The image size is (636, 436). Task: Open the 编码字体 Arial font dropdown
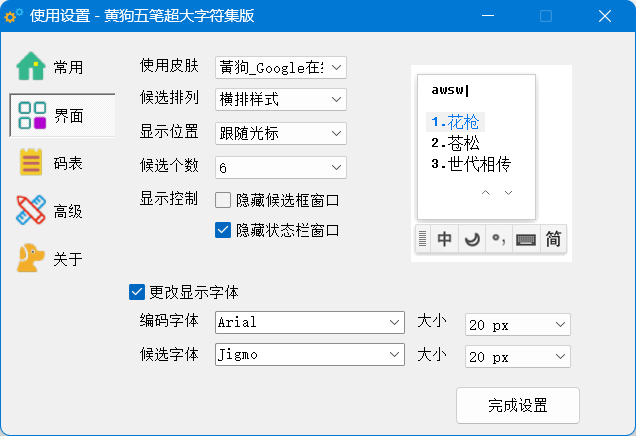308,323
